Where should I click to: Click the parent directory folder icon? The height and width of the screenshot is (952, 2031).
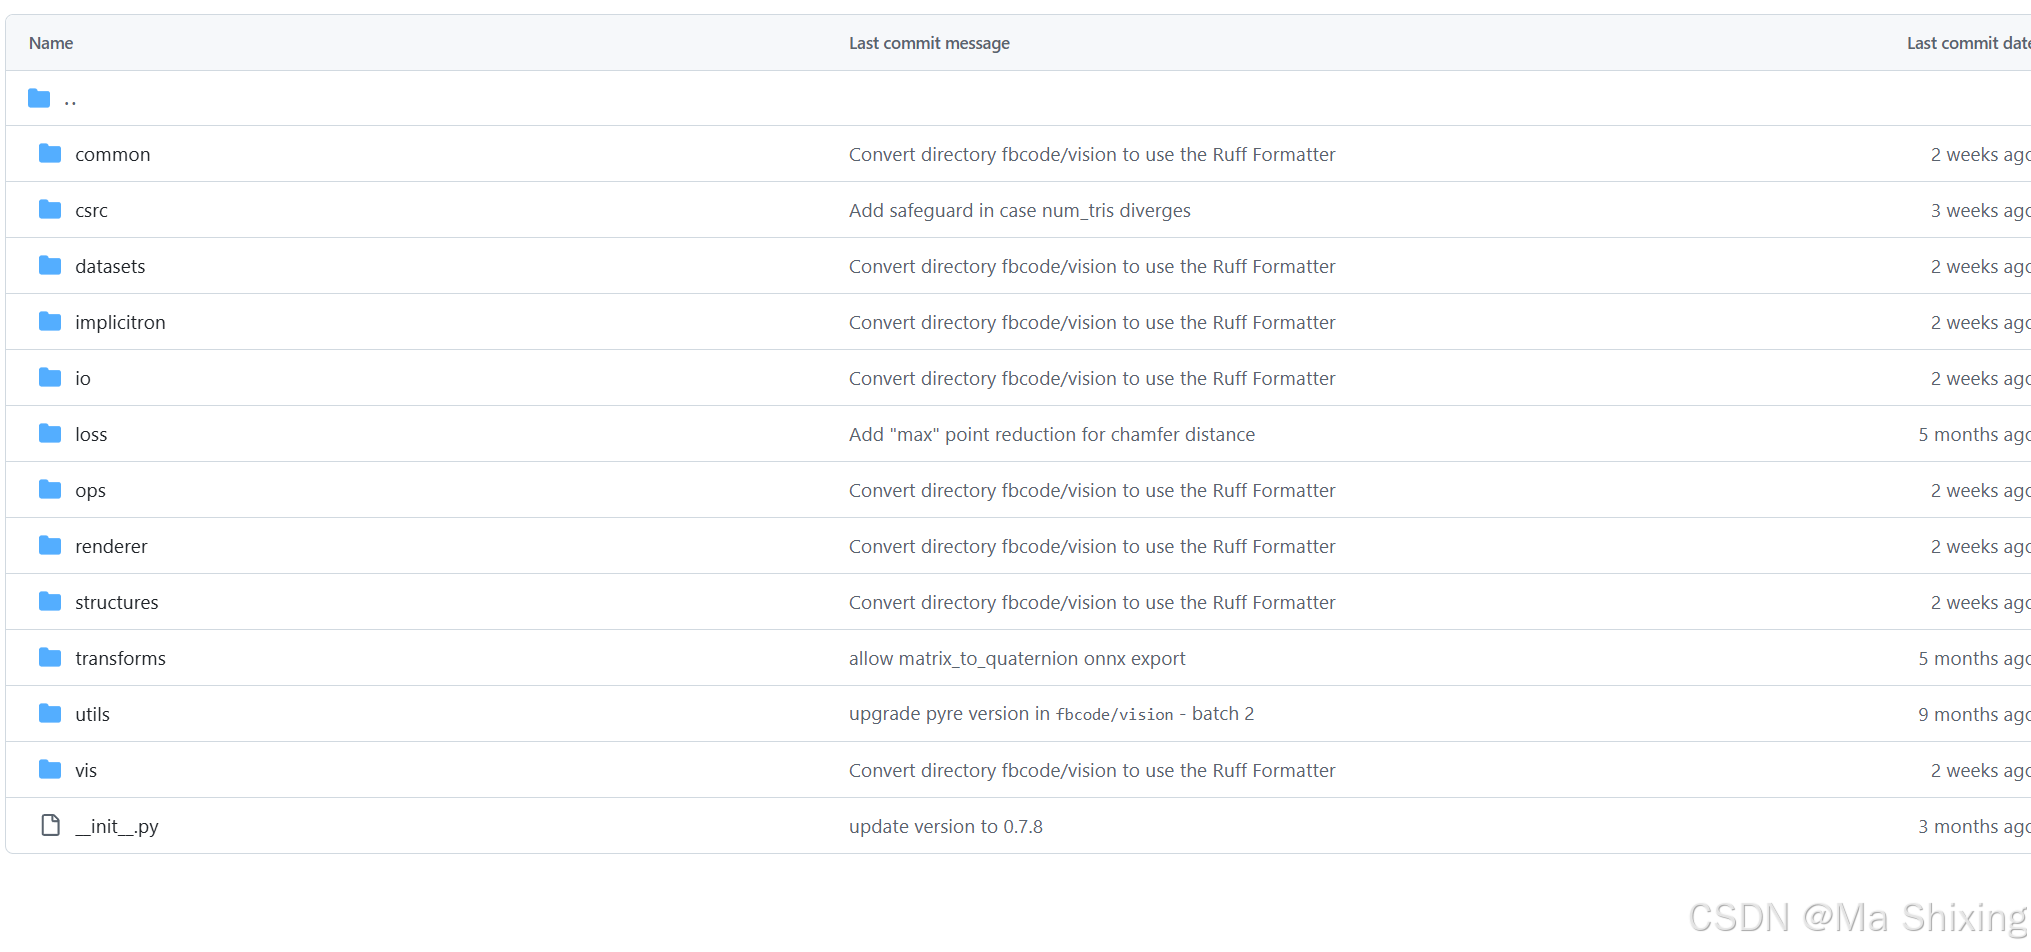click(38, 97)
